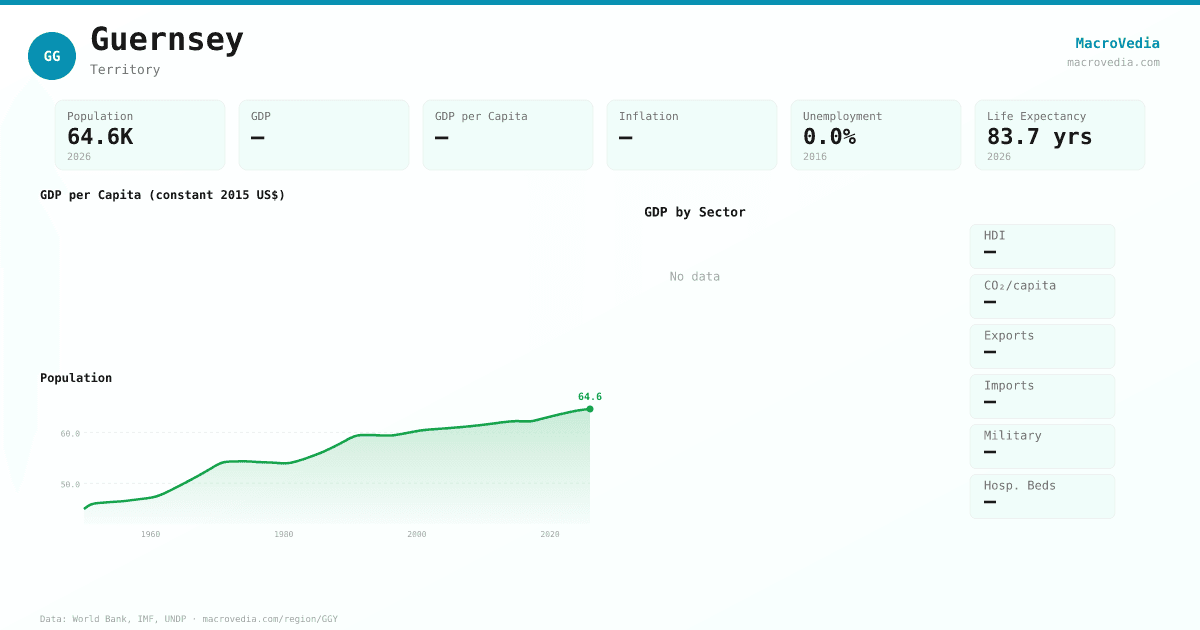Select the CO₂/capita indicator tile
The width and height of the screenshot is (1200, 630).
point(1042,296)
